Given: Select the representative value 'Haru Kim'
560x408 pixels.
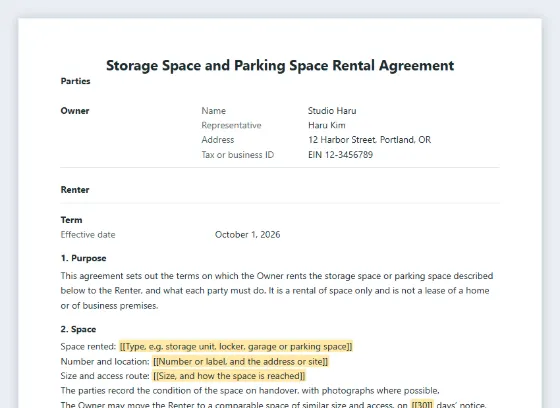Looking at the screenshot, I should coord(327,125).
